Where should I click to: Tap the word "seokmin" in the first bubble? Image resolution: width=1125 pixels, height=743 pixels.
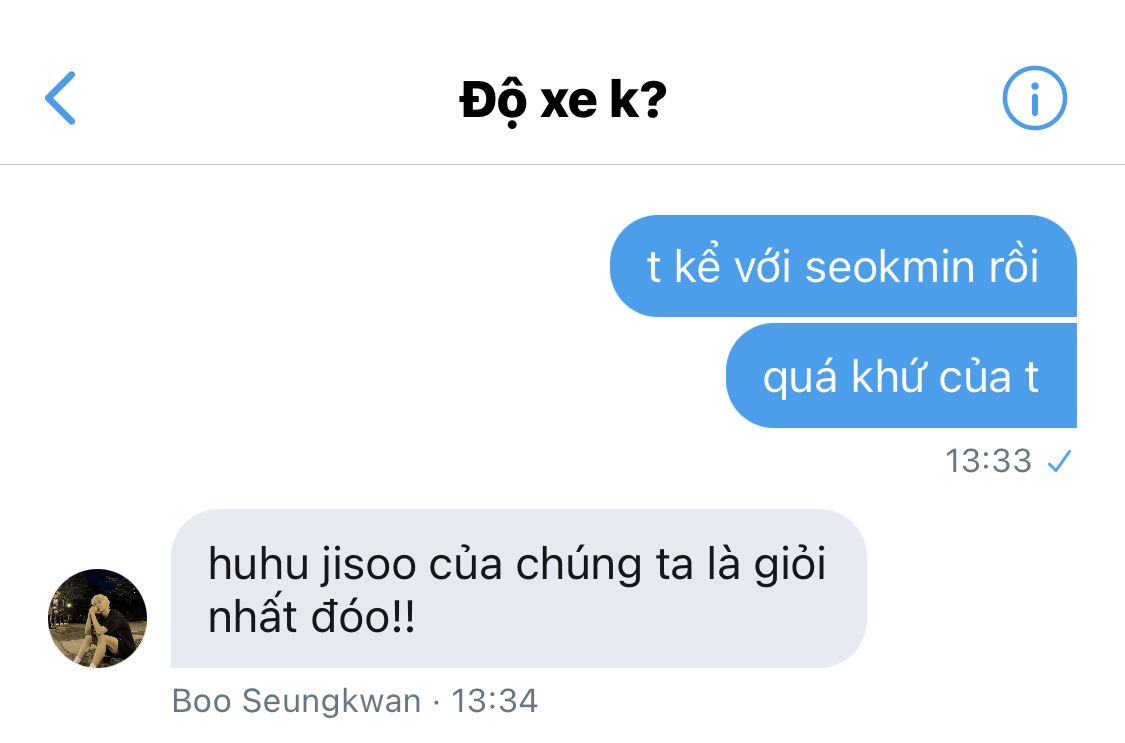coord(890,267)
